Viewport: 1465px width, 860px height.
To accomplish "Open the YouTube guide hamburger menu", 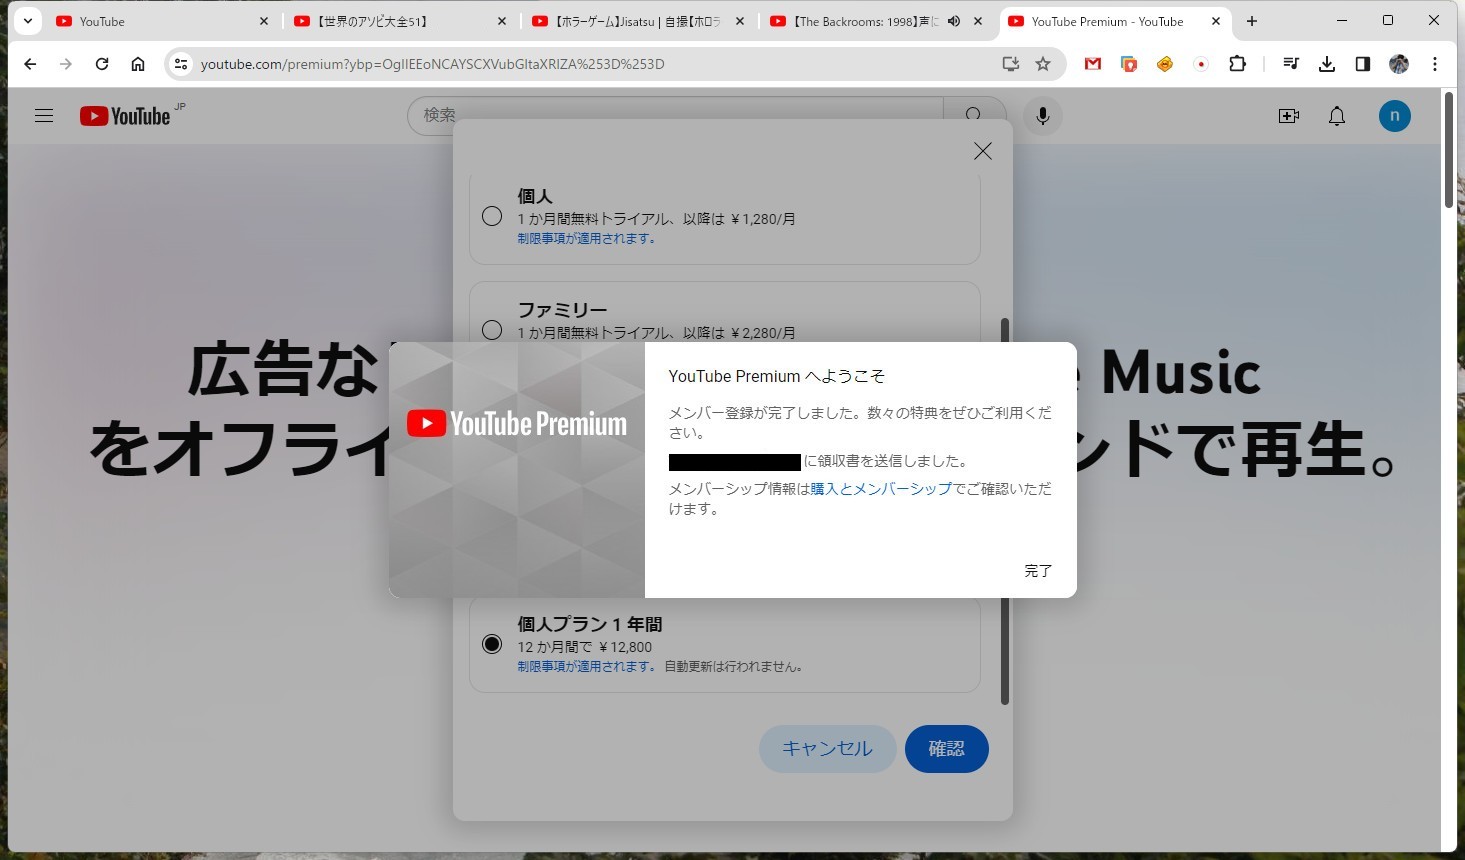I will (44, 116).
